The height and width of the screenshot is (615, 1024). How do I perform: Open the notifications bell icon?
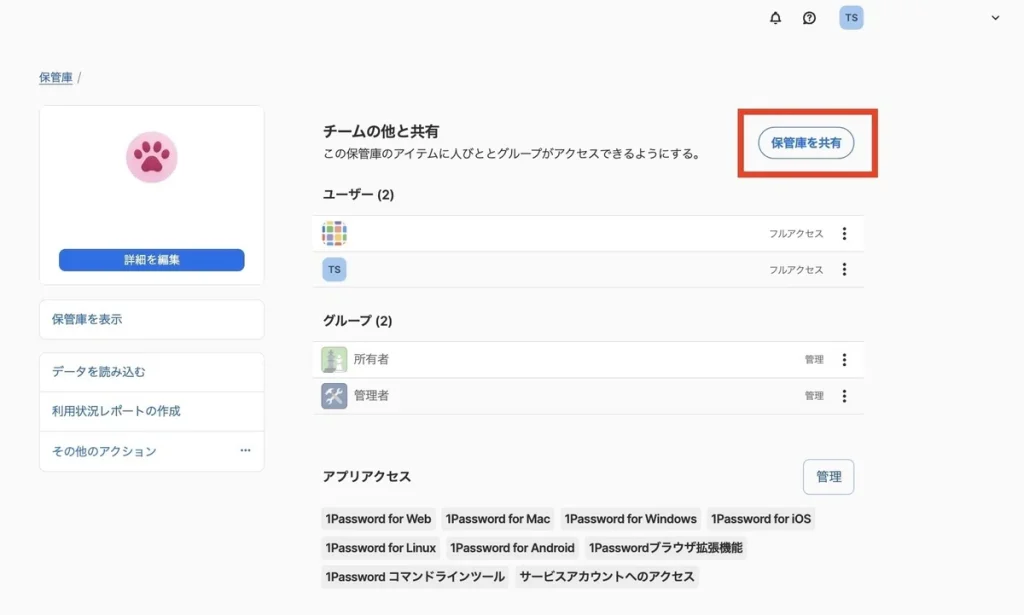[775, 18]
